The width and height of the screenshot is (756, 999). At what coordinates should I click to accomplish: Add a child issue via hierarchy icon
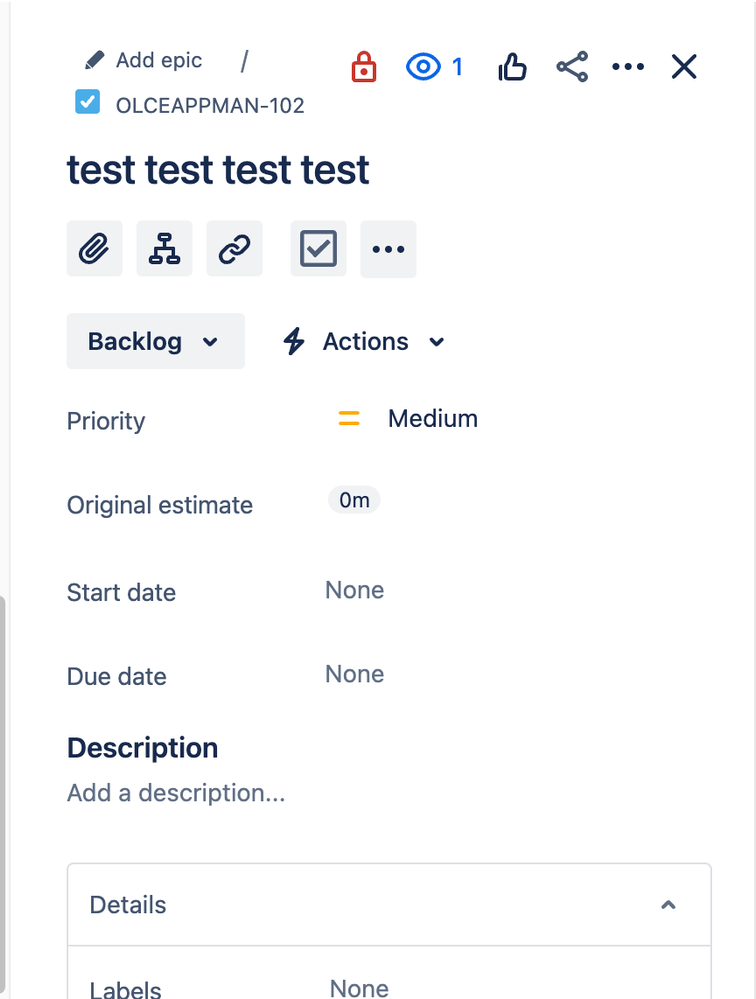point(164,249)
